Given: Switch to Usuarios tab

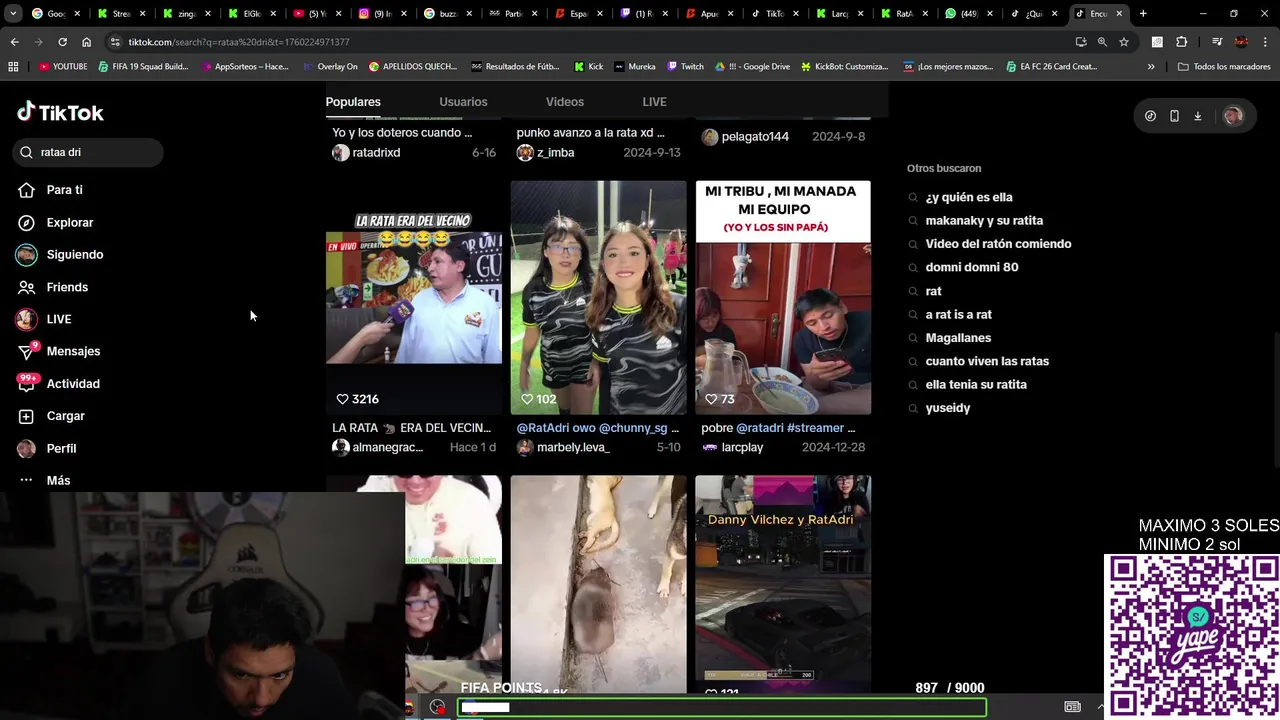Looking at the screenshot, I should click(463, 101).
